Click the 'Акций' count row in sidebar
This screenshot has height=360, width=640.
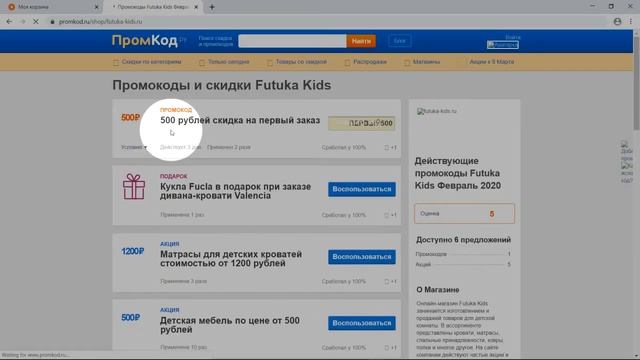(x=463, y=264)
